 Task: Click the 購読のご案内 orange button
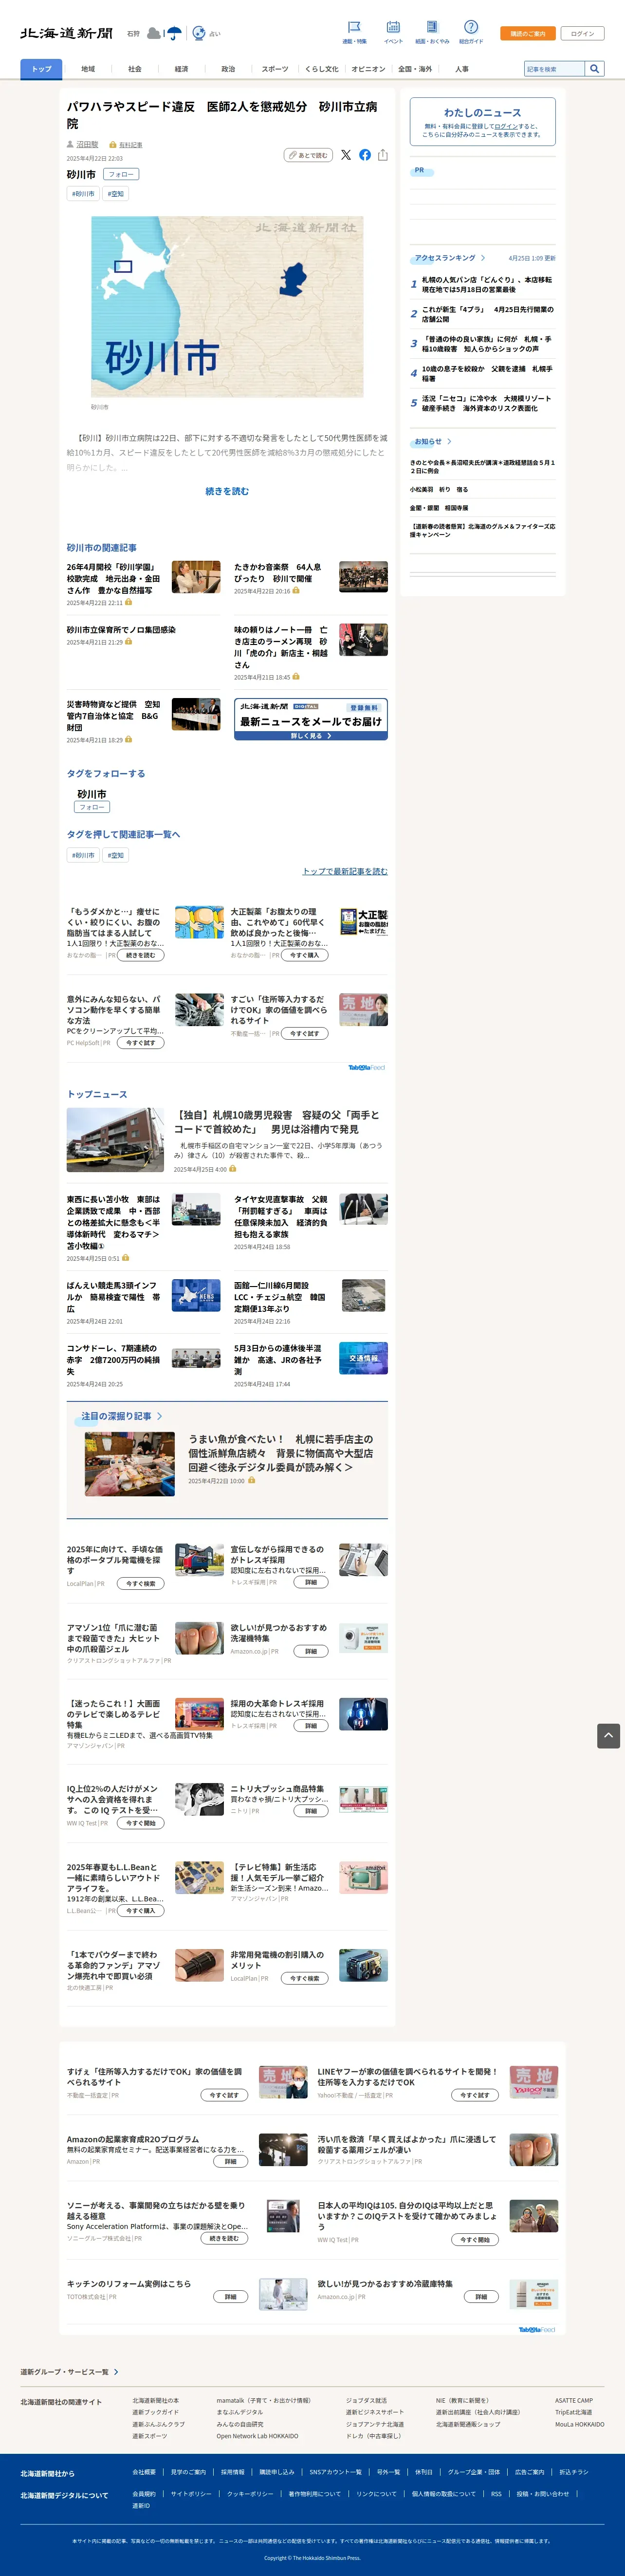[x=528, y=33]
